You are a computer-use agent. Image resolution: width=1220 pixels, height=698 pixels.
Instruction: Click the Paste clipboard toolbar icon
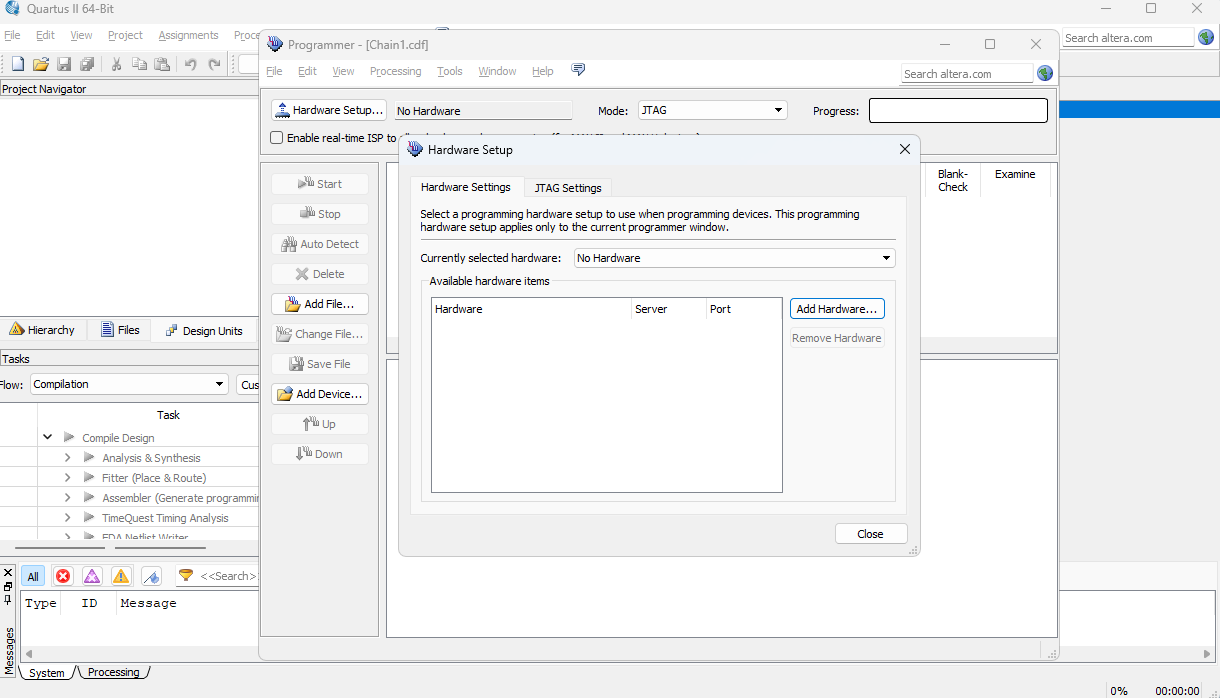coord(161,64)
